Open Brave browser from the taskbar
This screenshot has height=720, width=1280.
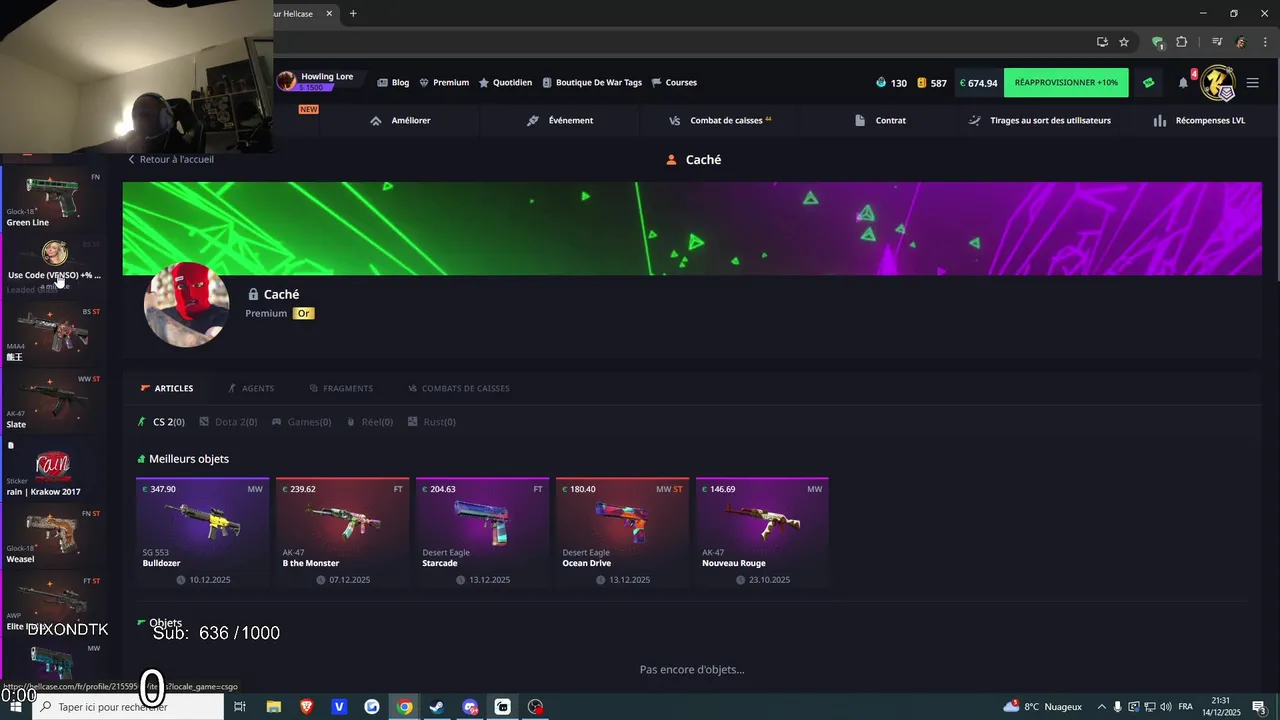[x=306, y=707]
